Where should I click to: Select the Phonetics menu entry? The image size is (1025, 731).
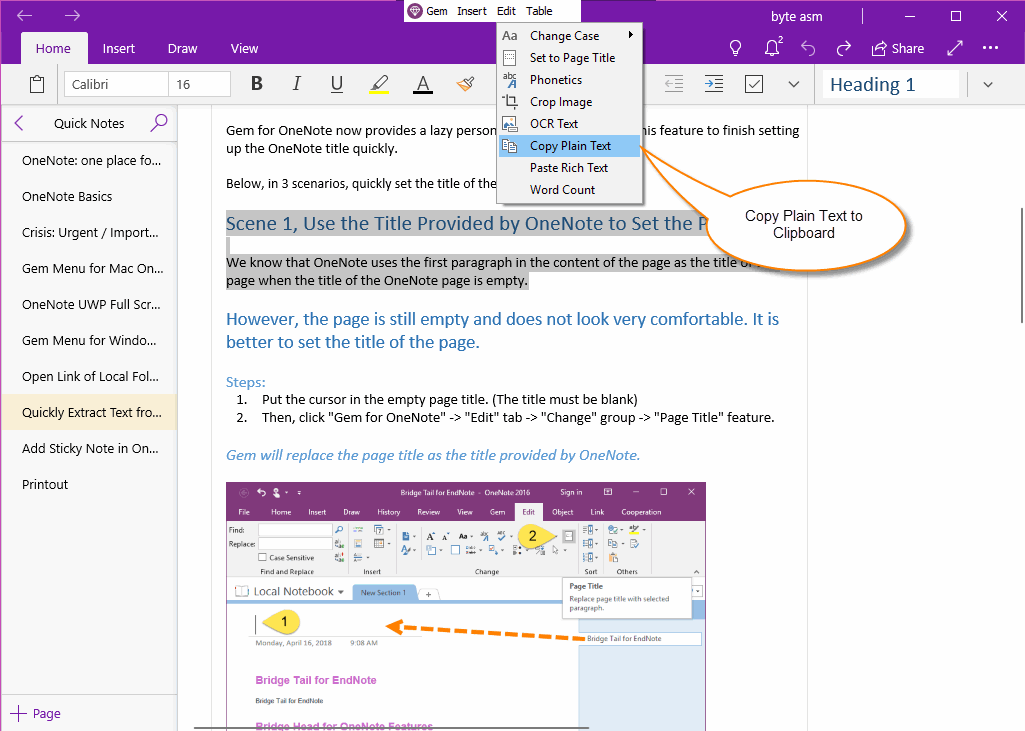(x=569, y=80)
